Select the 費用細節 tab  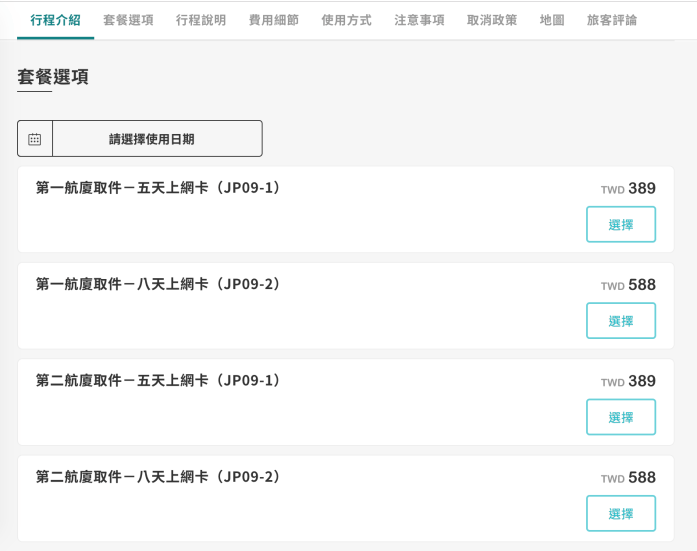tap(274, 20)
